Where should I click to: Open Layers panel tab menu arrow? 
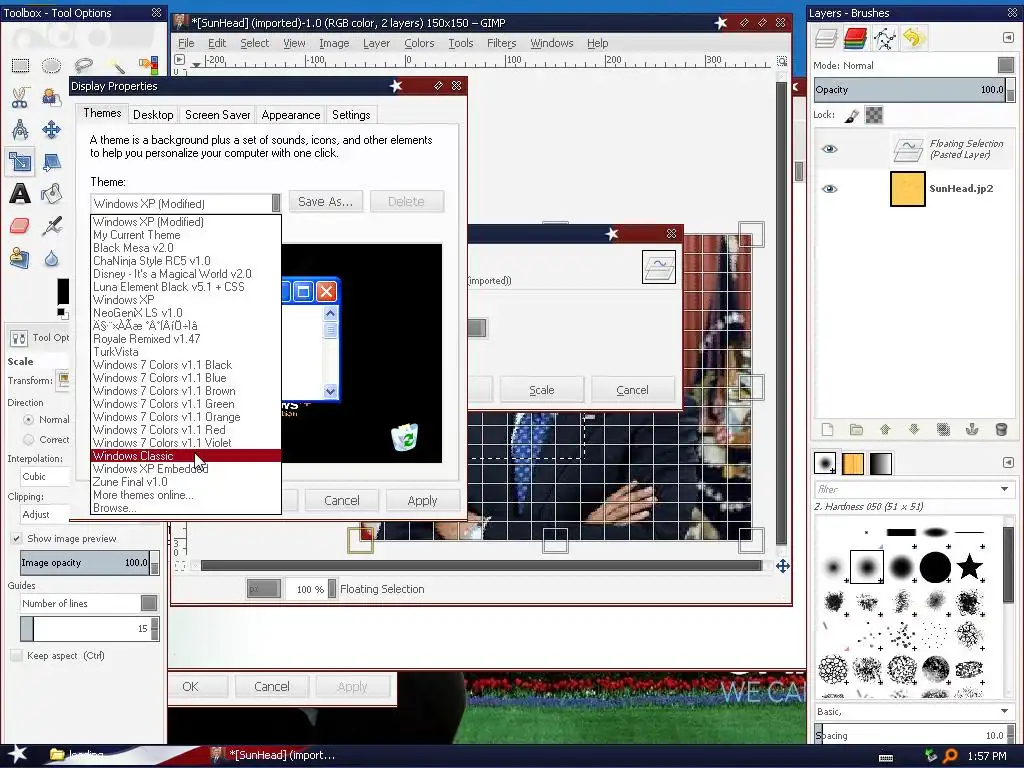click(x=1008, y=38)
